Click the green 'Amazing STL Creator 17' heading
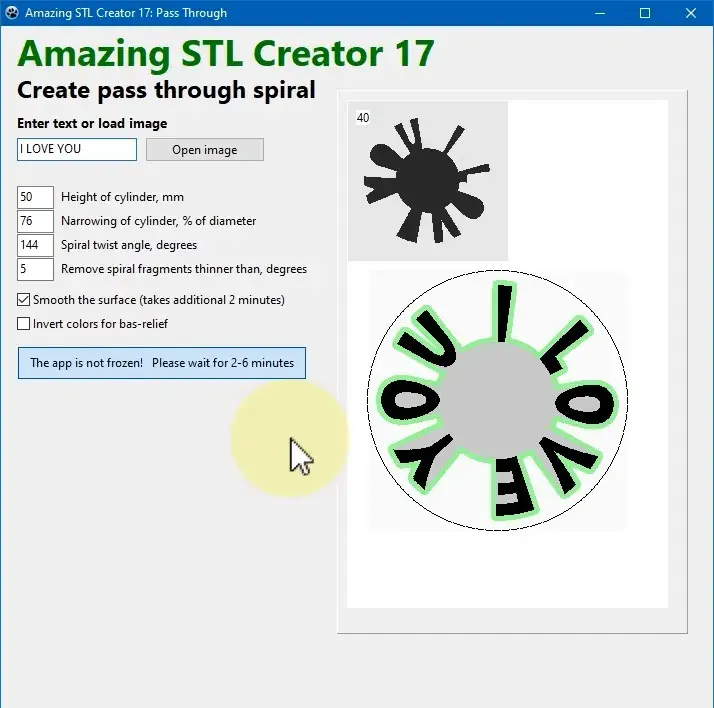This screenshot has height=708, width=714. (x=226, y=53)
